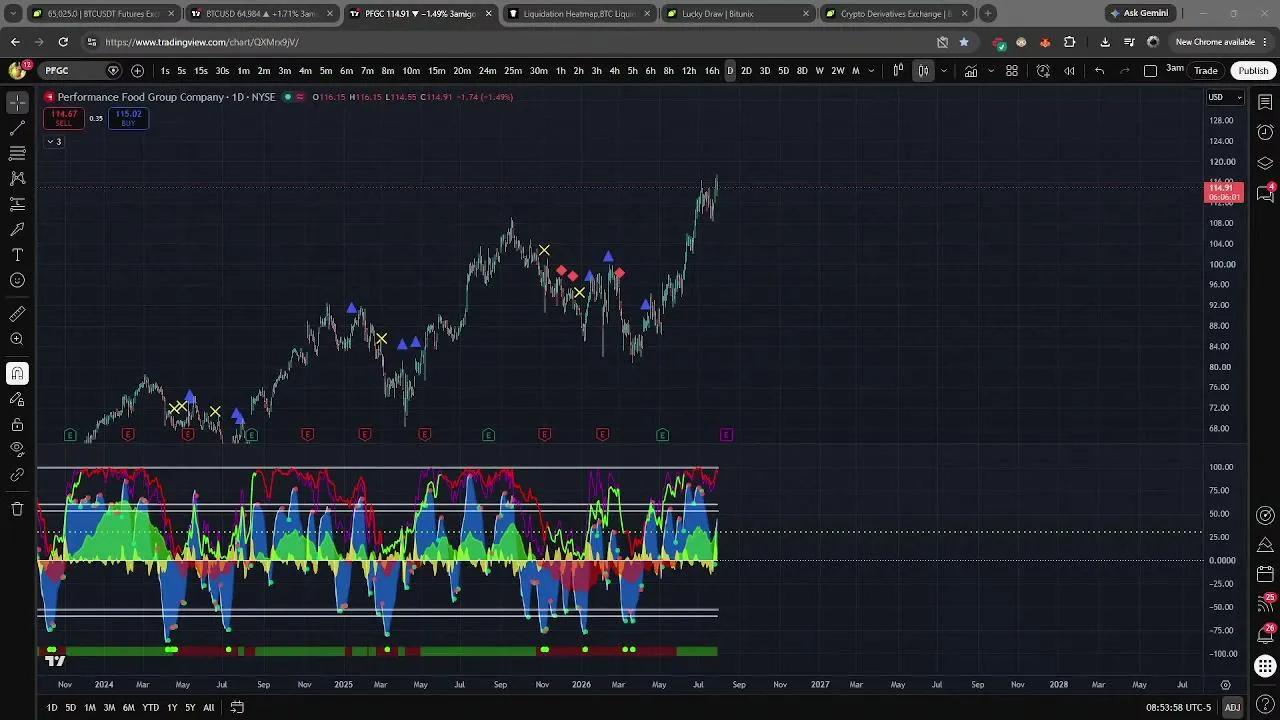Click the add symbol plus icon
This screenshot has height=720, width=1280.
137,71
